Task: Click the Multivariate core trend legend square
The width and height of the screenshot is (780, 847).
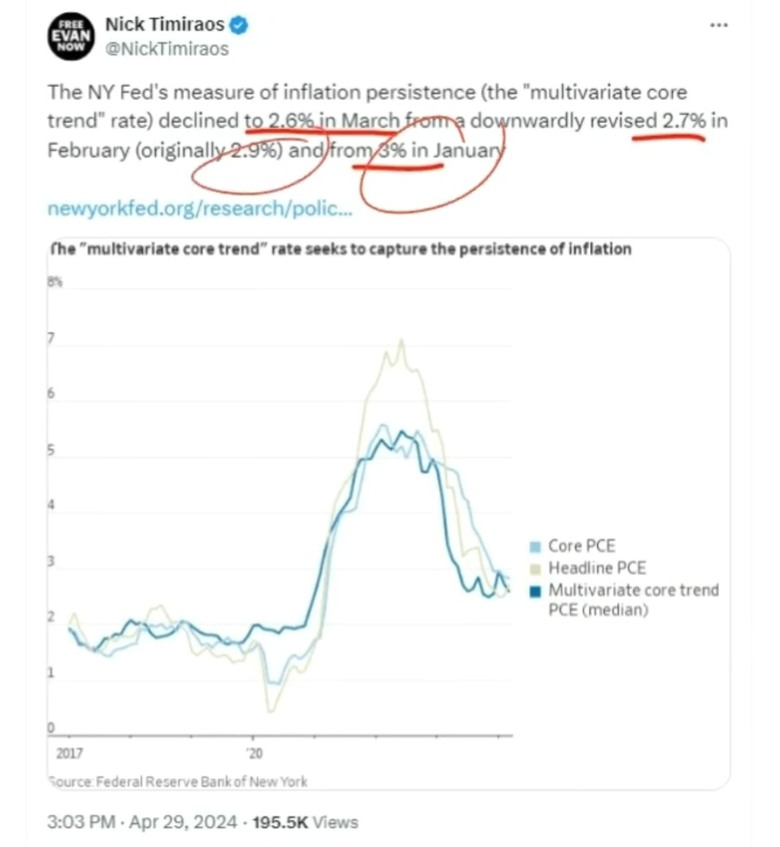Action: click(535, 591)
